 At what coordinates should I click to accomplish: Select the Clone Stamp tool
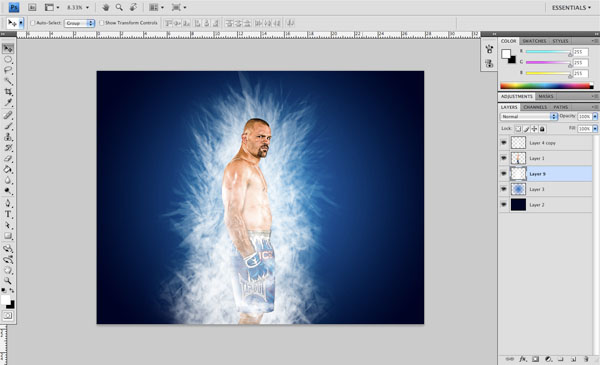click(x=8, y=137)
